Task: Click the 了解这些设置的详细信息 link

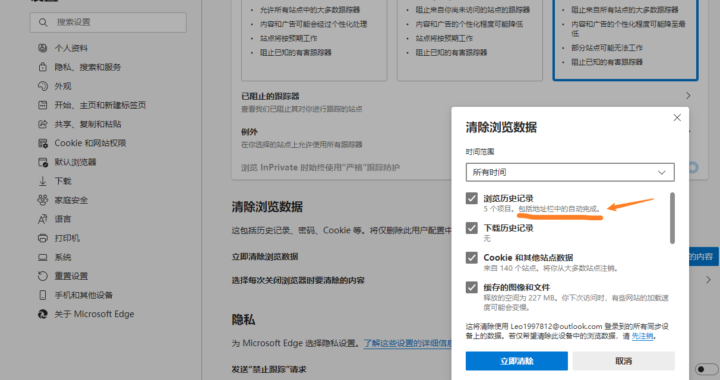Action: pos(408,343)
